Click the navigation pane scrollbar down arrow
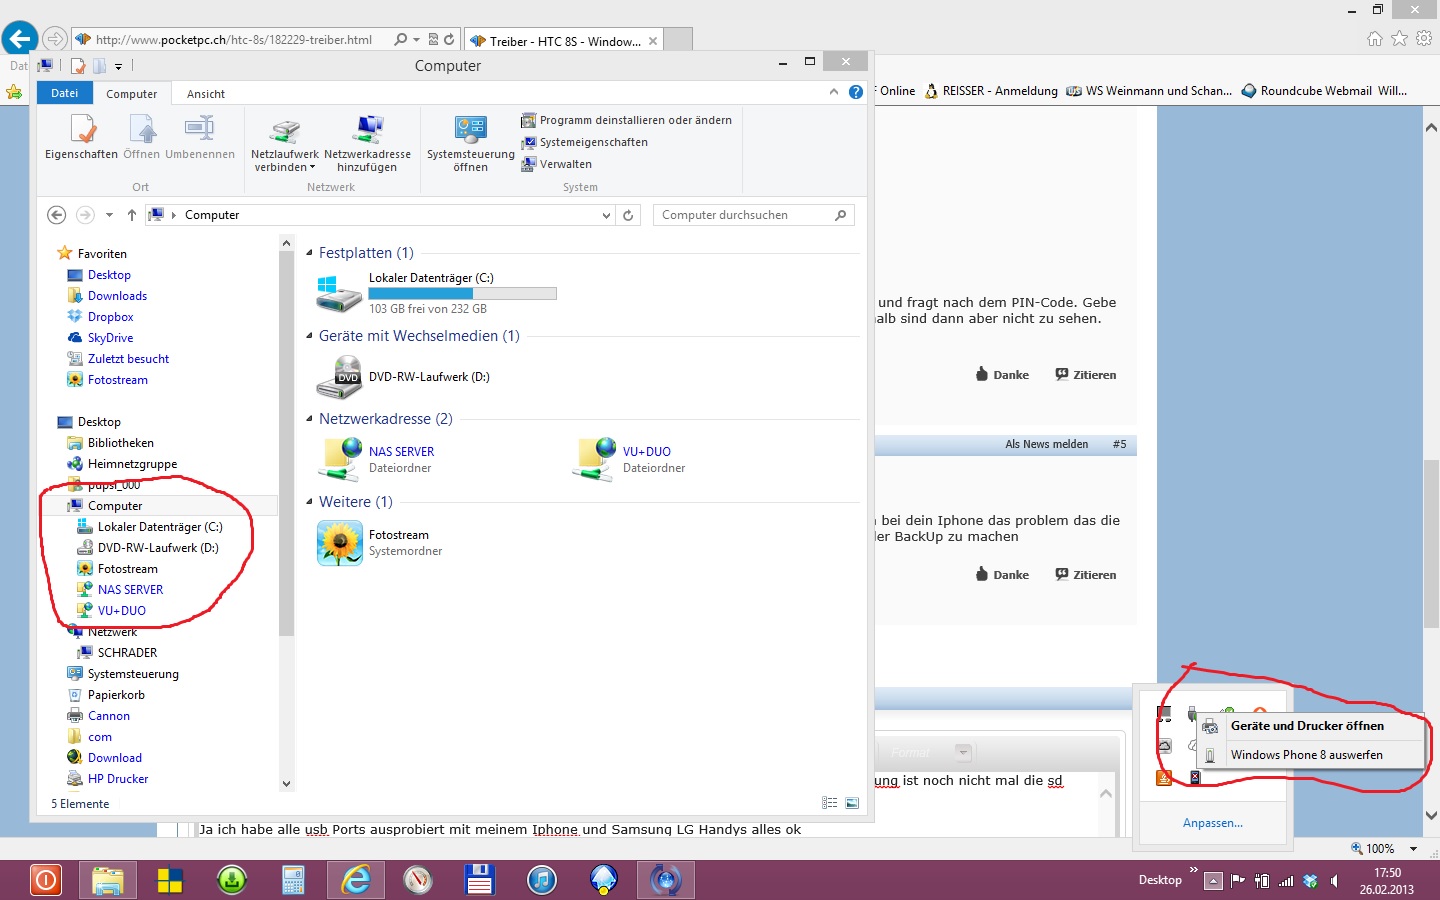The width and height of the screenshot is (1440, 900). pyautogui.click(x=287, y=784)
